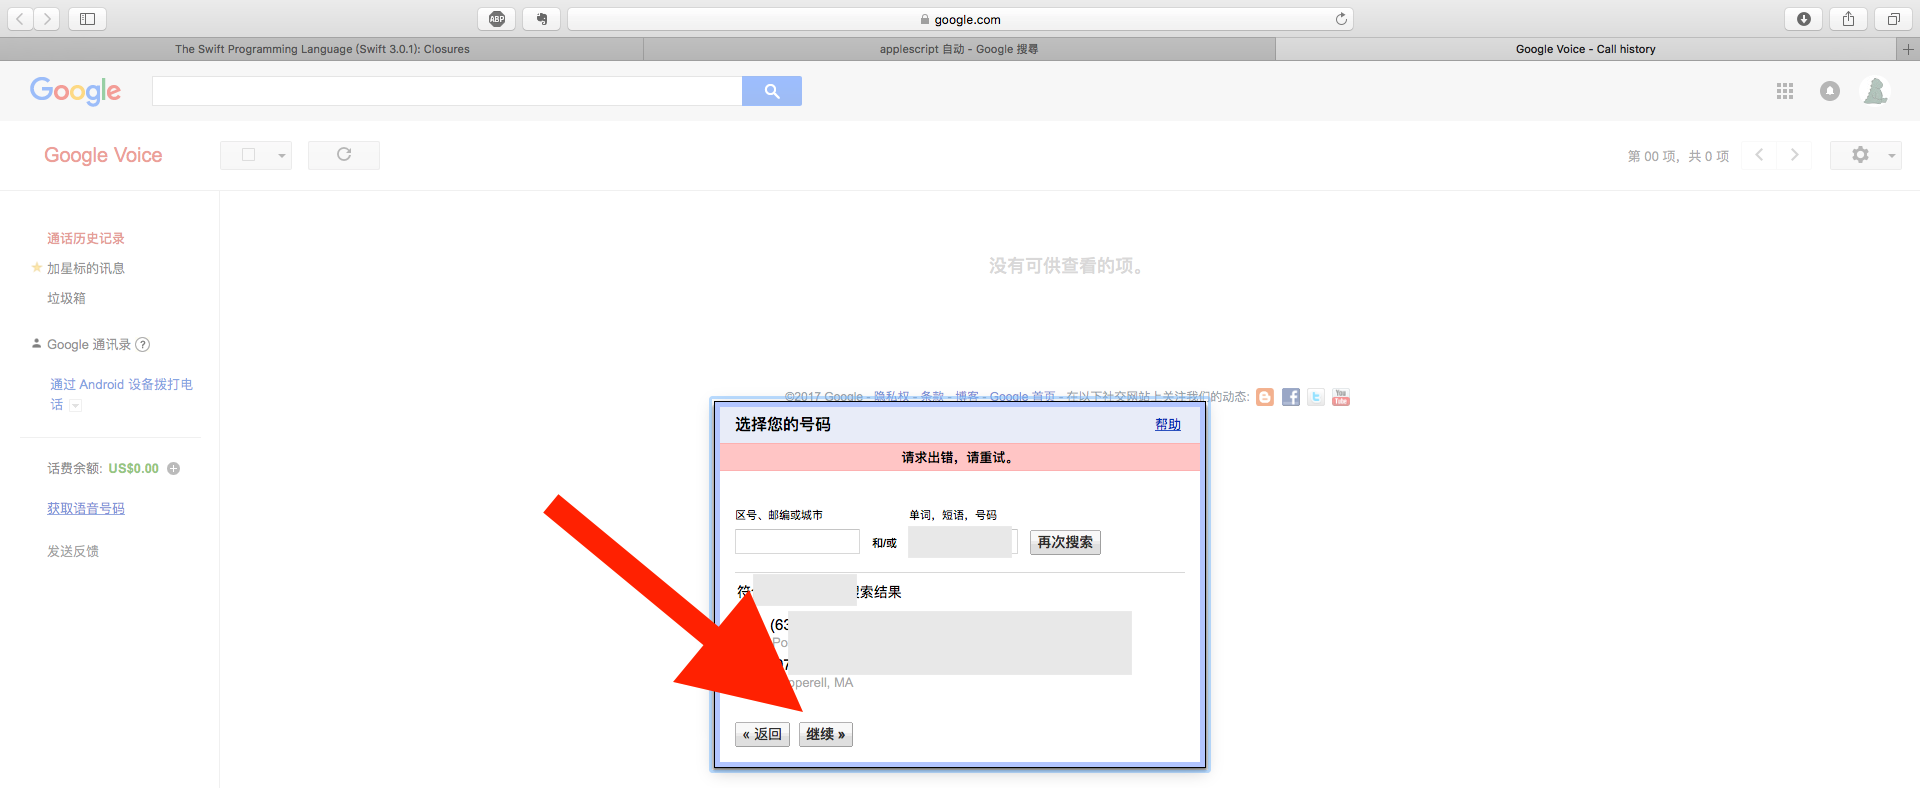Image resolution: width=1920 pixels, height=788 pixels.
Task: Click the google.com address bar
Action: click(x=960, y=19)
